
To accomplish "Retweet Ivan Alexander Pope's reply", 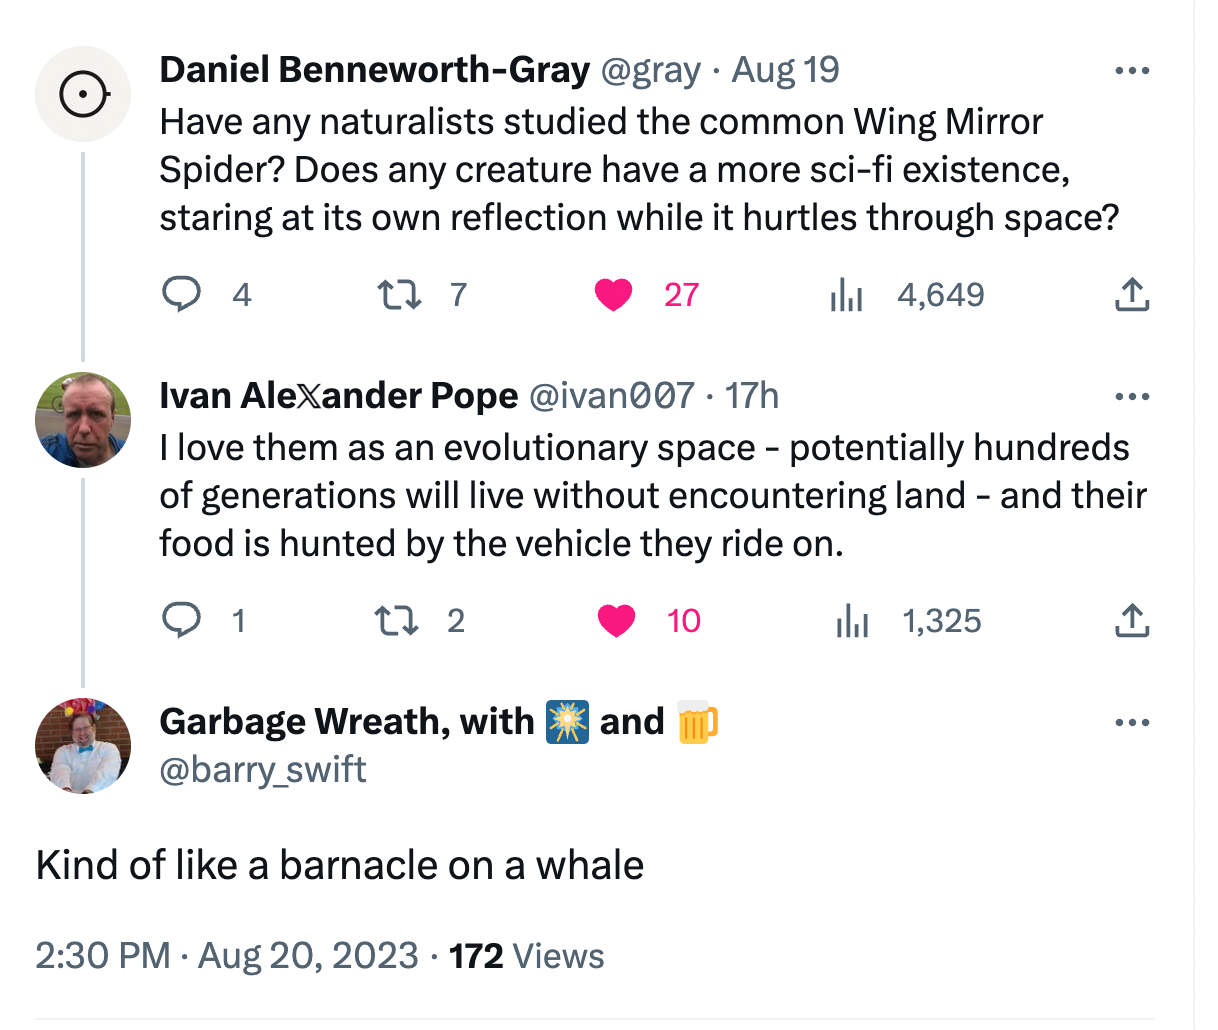I will pyautogui.click(x=395, y=621).
